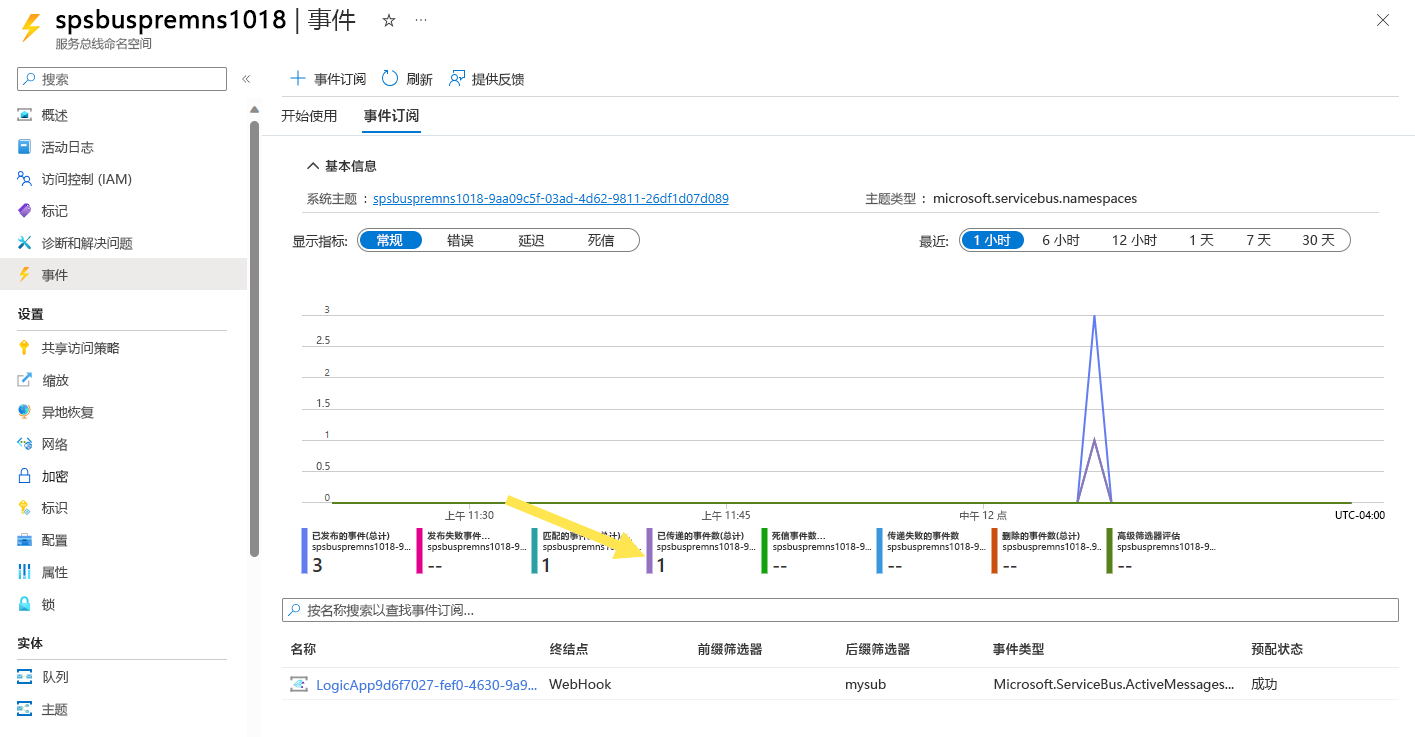1415x737 pixels.
Task: Click the 事件 lightning icon in sidebar
Action: pos(25,275)
